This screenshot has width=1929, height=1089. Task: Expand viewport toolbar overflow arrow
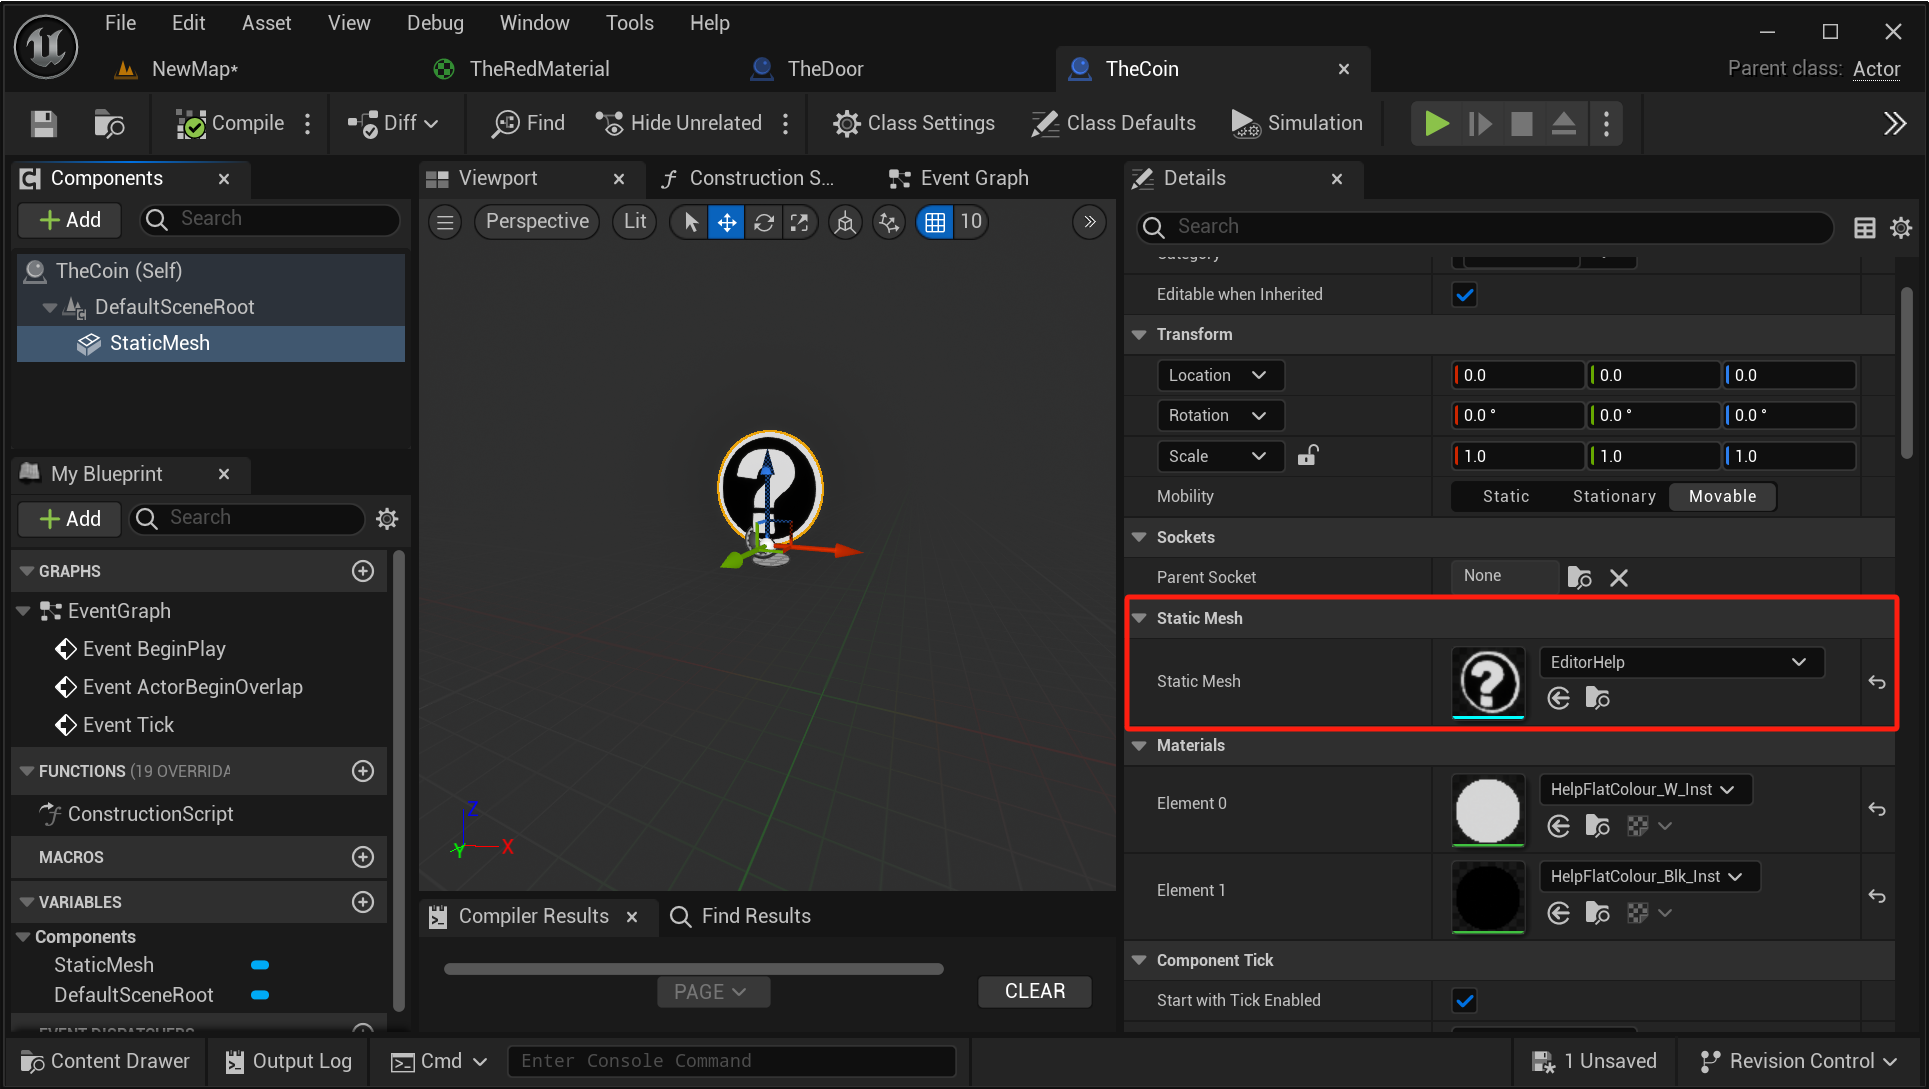pos(1090,222)
